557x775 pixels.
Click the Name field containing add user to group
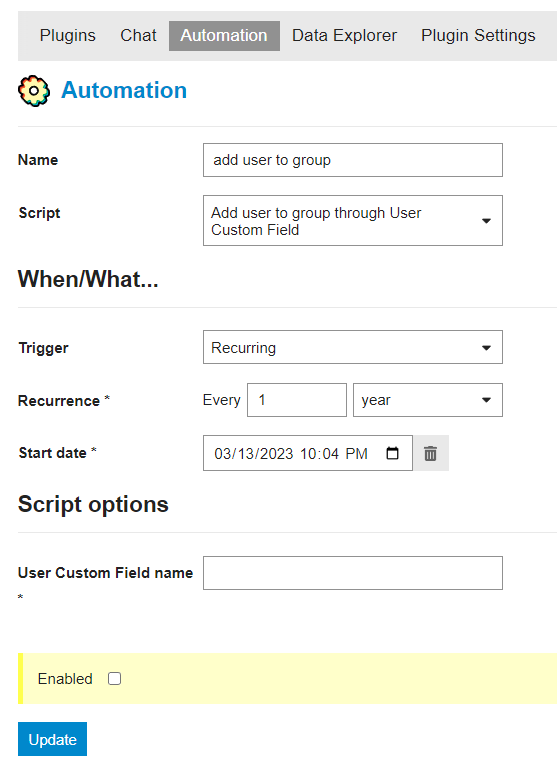[x=353, y=160]
